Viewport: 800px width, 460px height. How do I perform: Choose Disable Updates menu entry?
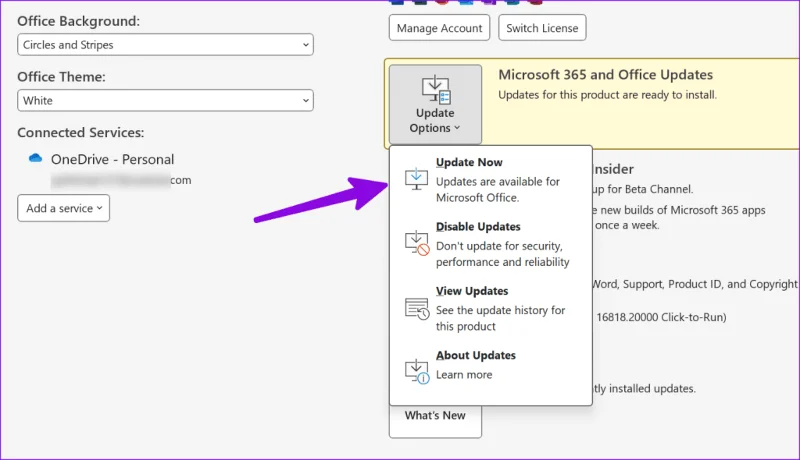(491, 244)
